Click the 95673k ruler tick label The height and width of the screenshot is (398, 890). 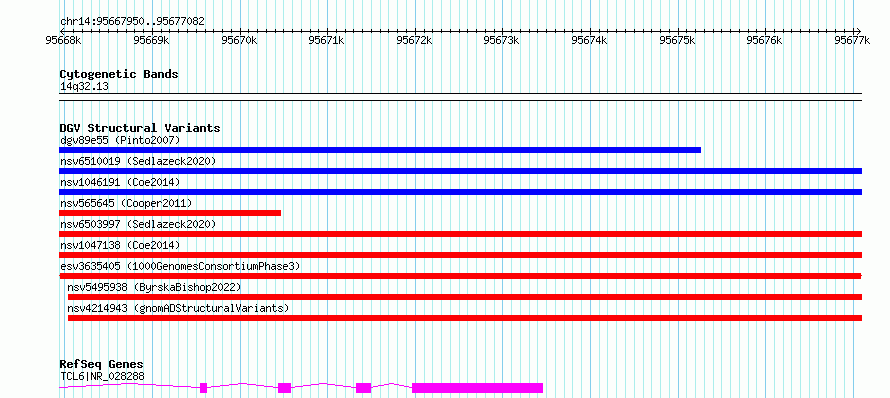(502, 40)
